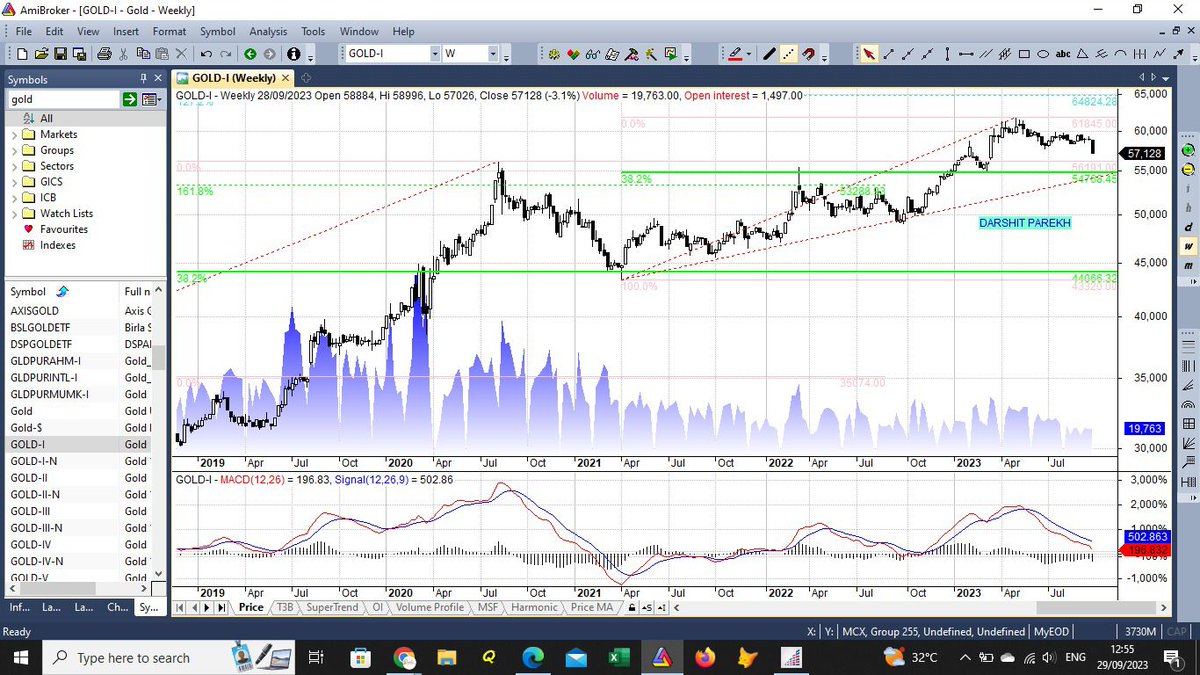Open the black Information icon
This screenshot has height=675, width=1200.
click(294, 54)
